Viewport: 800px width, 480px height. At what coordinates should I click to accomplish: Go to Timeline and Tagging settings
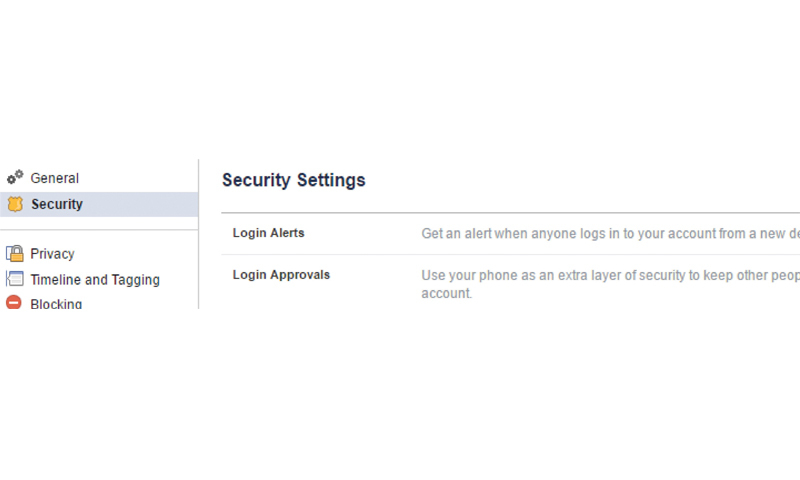click(x=95, y=280)
